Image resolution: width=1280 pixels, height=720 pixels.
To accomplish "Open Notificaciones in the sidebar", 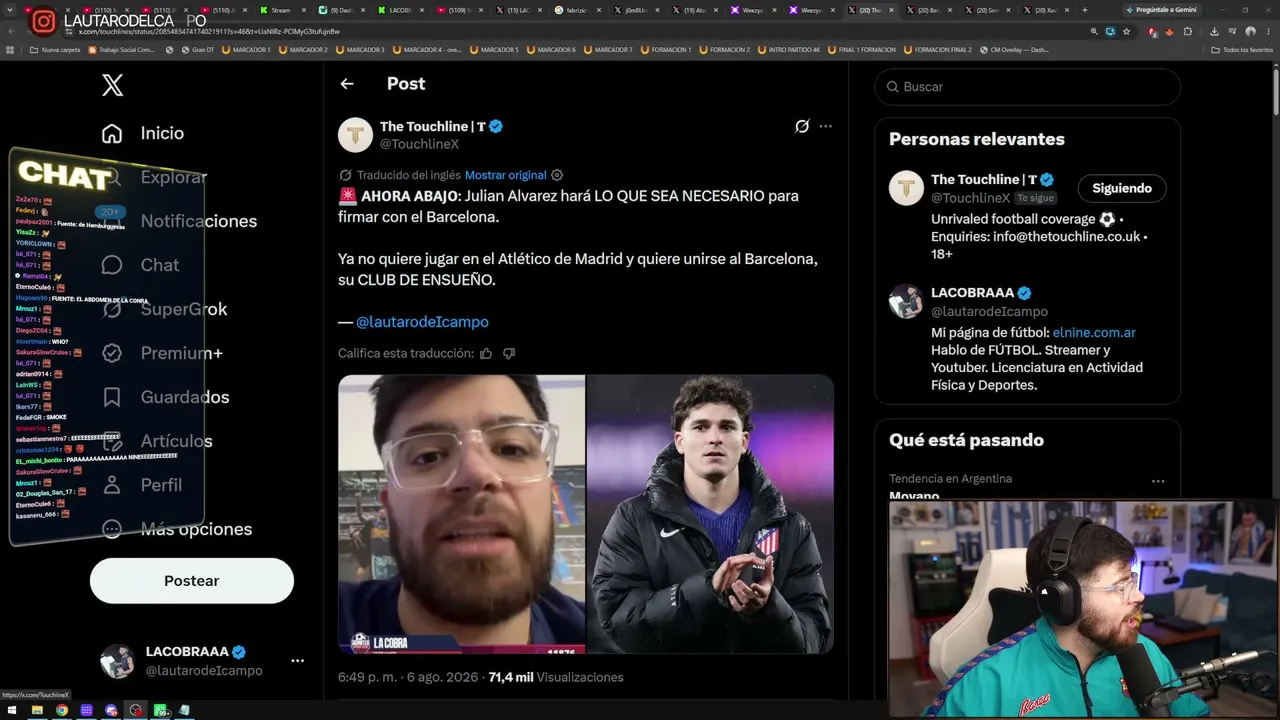I will pos(179,221).
